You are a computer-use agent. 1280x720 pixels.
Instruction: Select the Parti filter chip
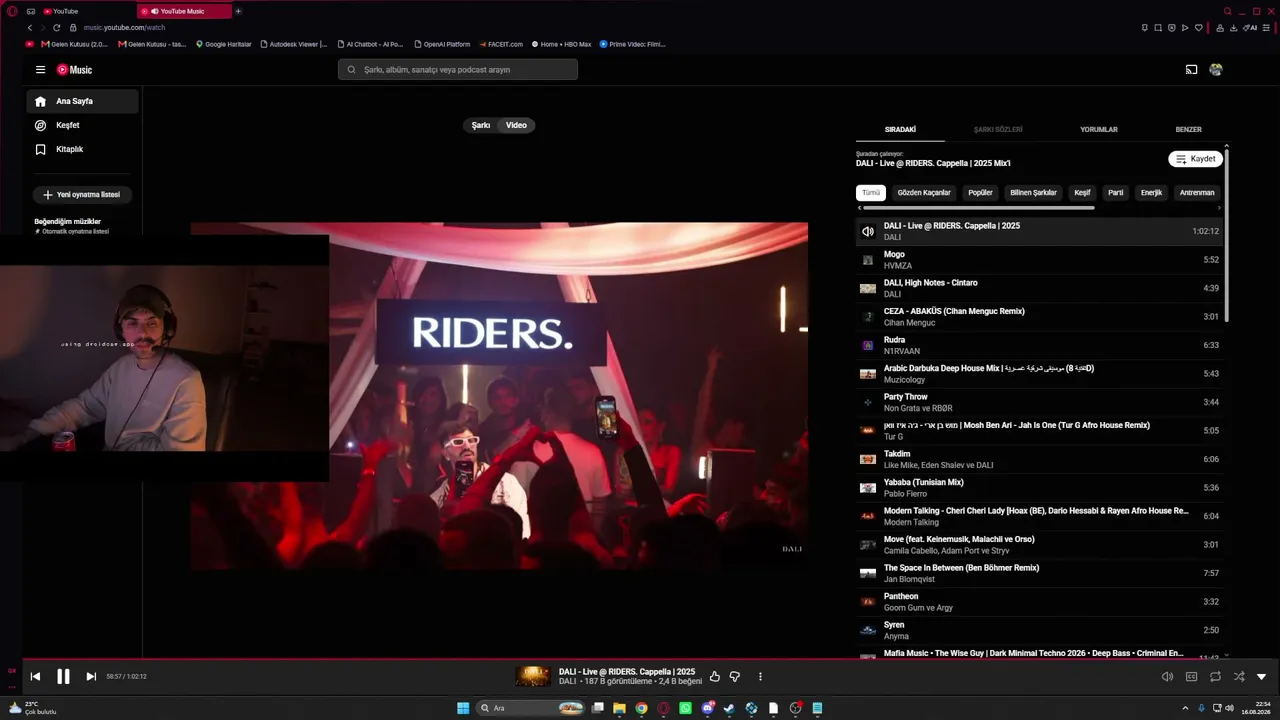(1116, 193)
